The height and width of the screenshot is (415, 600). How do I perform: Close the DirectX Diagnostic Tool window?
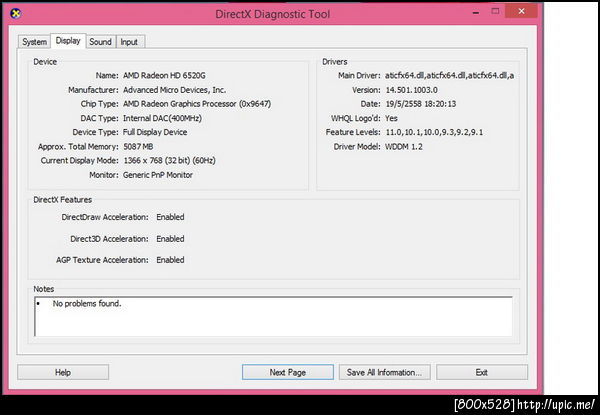pos(521,11)
